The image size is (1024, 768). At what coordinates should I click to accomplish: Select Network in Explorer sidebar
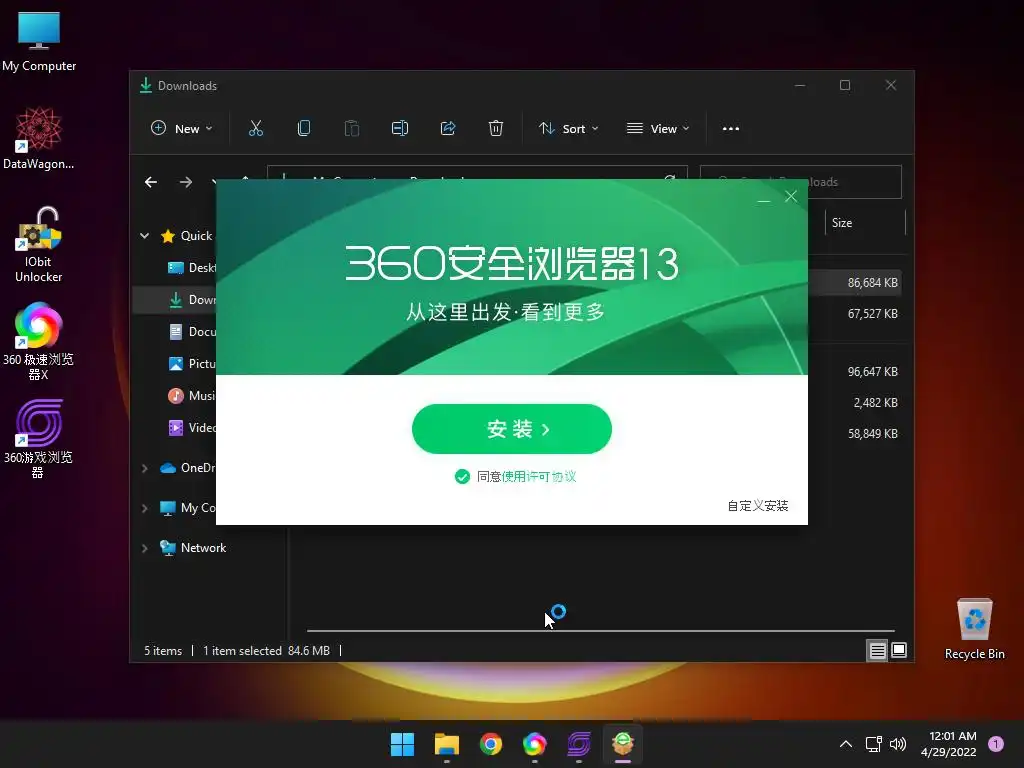203,548
